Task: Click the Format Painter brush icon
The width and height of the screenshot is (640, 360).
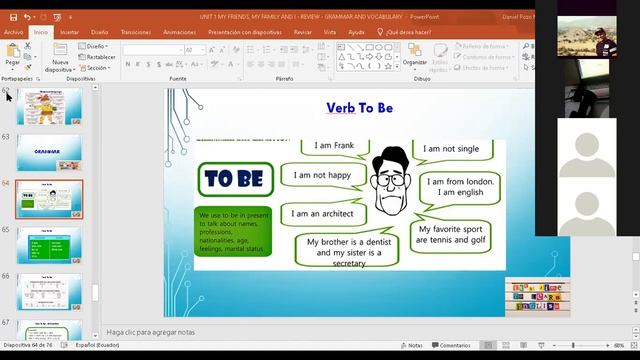Action: pos(28,67)
